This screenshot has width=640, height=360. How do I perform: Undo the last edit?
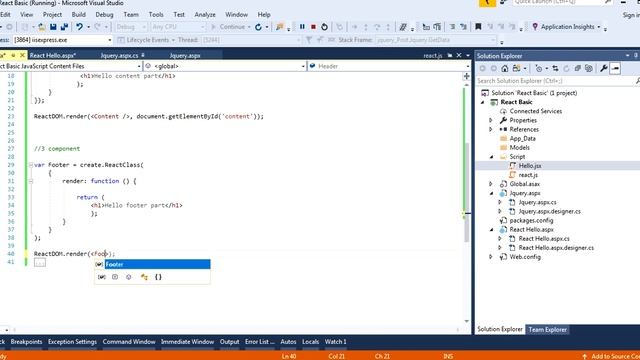(79, 27)
